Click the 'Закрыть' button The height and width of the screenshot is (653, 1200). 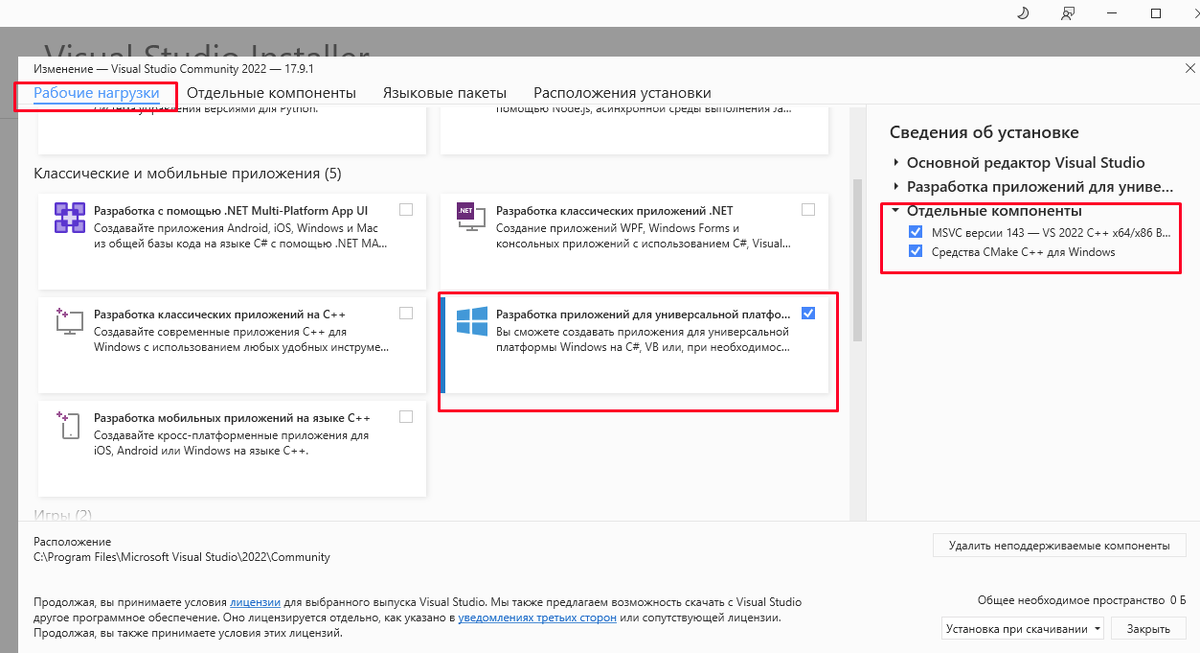tap(1147, 629)
